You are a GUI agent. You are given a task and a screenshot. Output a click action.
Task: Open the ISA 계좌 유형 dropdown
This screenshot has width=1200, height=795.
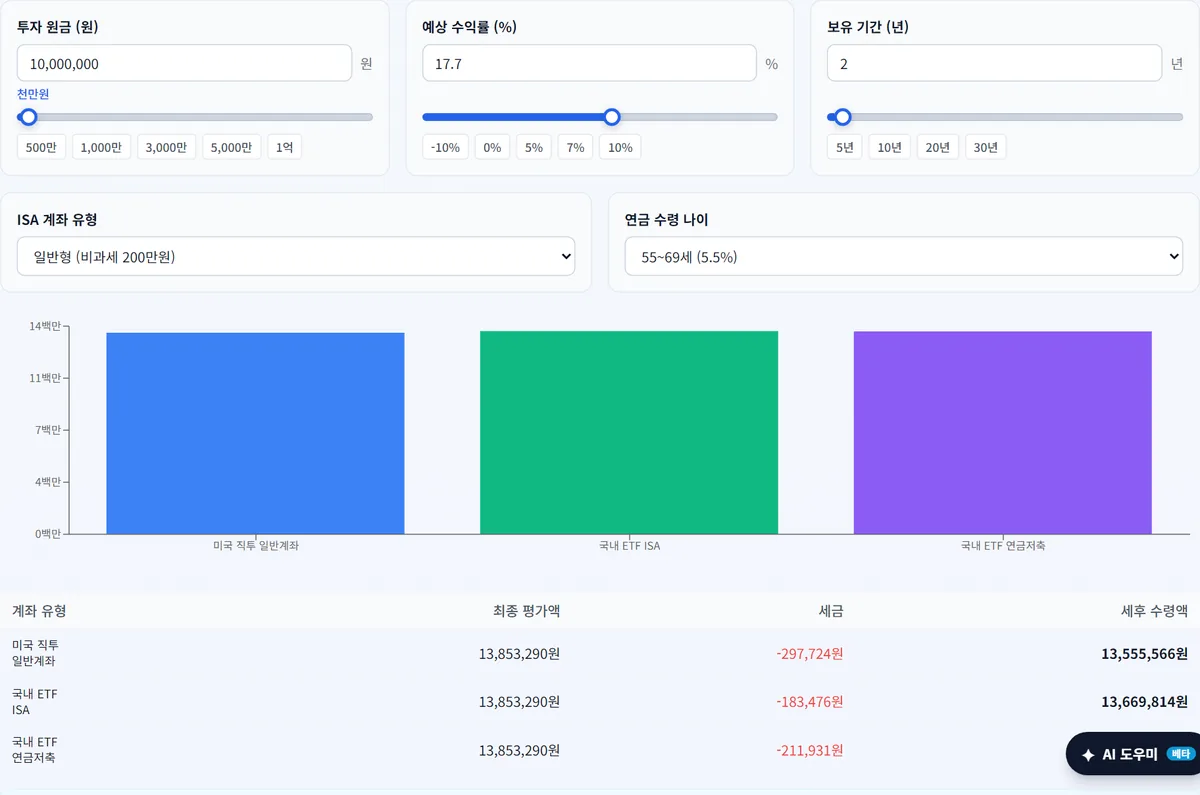tap(296, 256)
